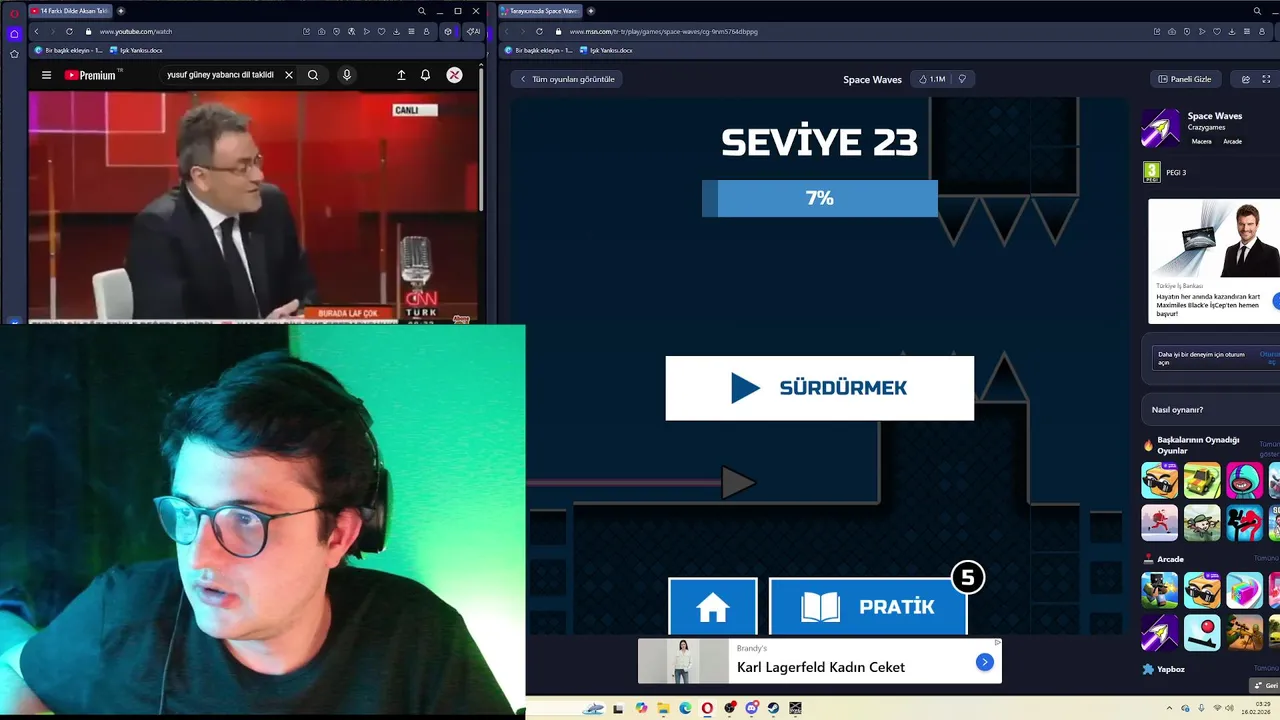
Task: Click the 'Space Waves' heading in side panel
Action: click(1215, 116)
